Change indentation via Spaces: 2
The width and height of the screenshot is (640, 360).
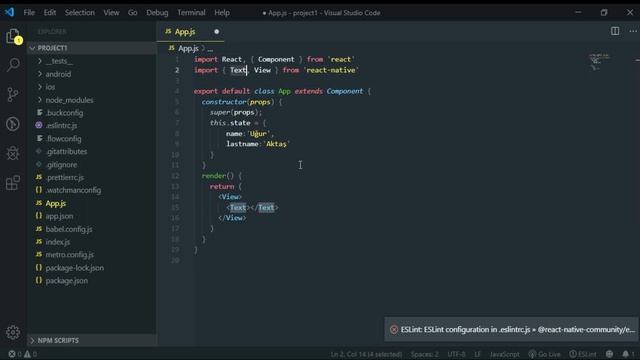coord(424,354)
